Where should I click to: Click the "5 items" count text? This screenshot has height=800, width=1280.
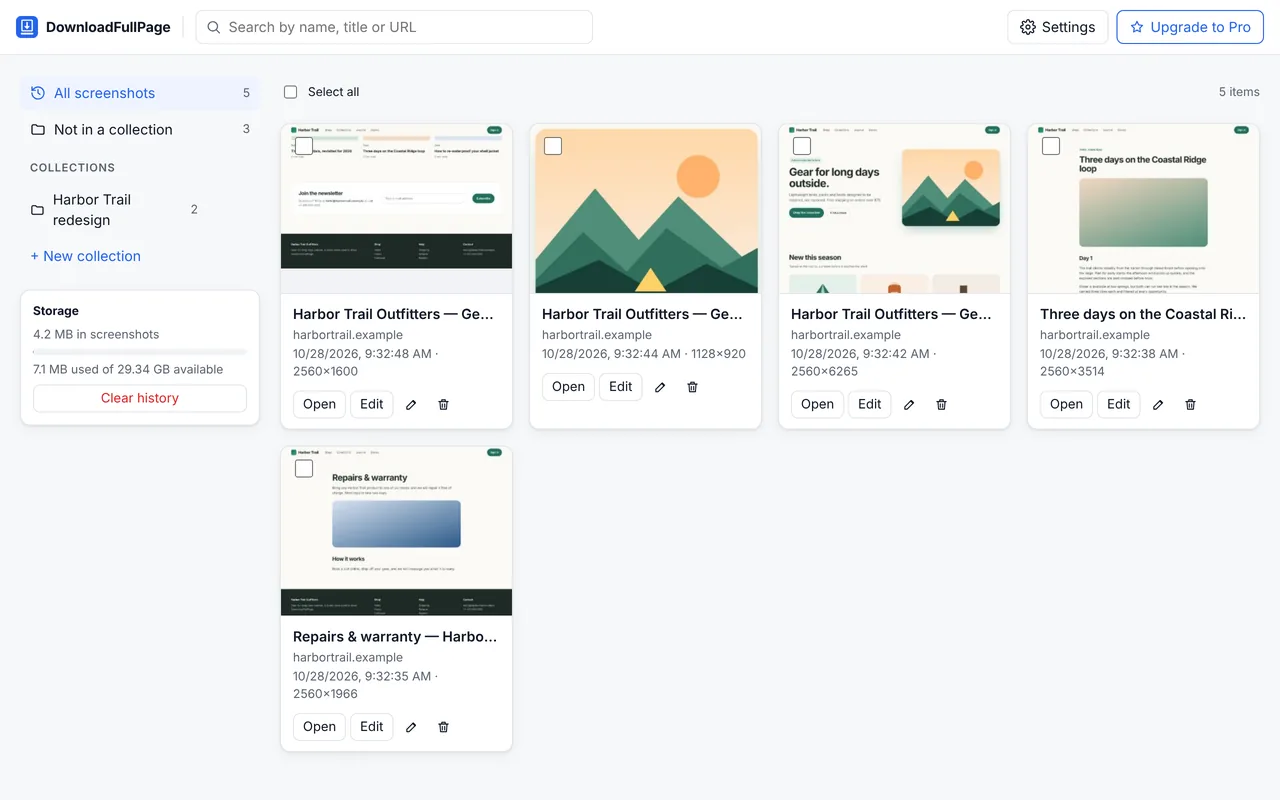pos(1239,92)
